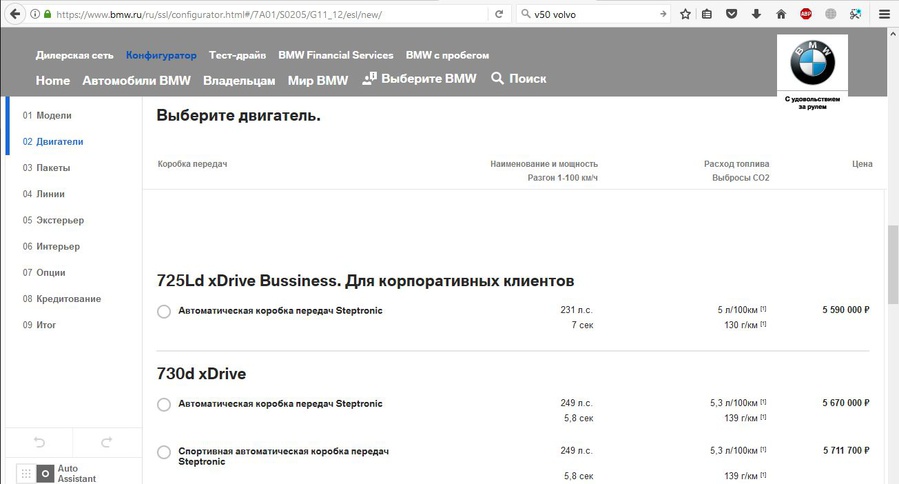This screenshot has height=484, width=899.
Task: Open Автомобили BMW menu
Action: point(136,80)
